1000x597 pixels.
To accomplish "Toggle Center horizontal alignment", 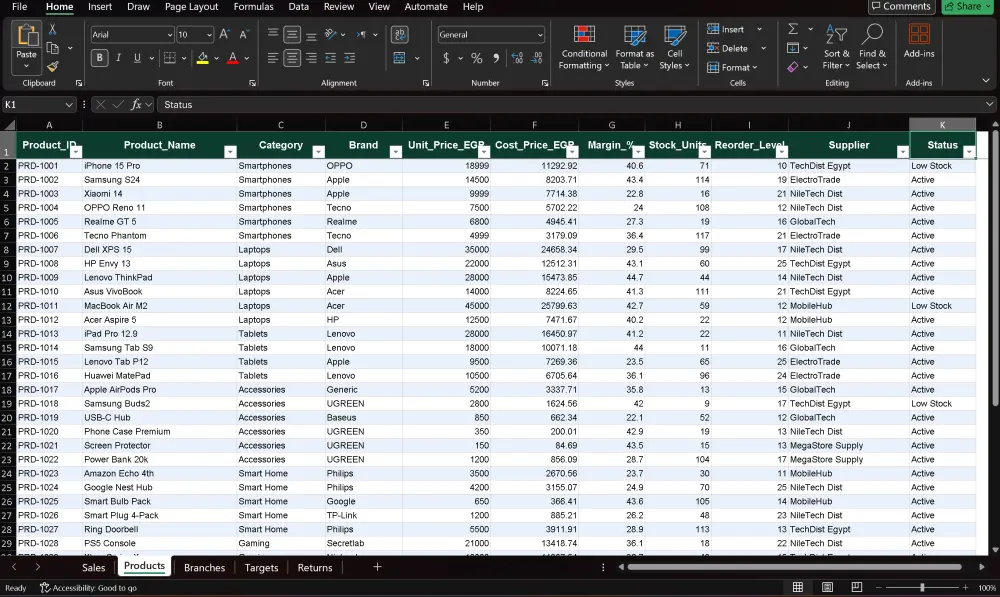I will (x=292, y=58).
